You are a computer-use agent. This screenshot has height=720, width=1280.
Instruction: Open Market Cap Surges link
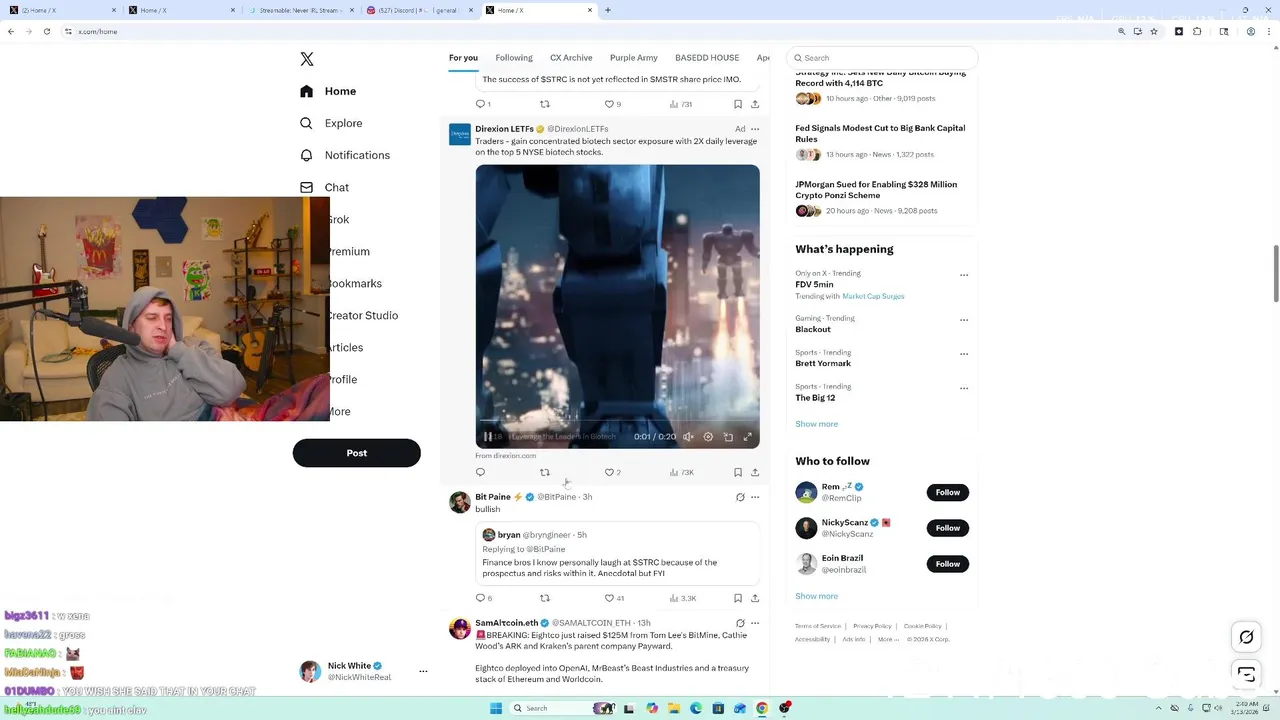pyautogui.click(x=873, y=296)
